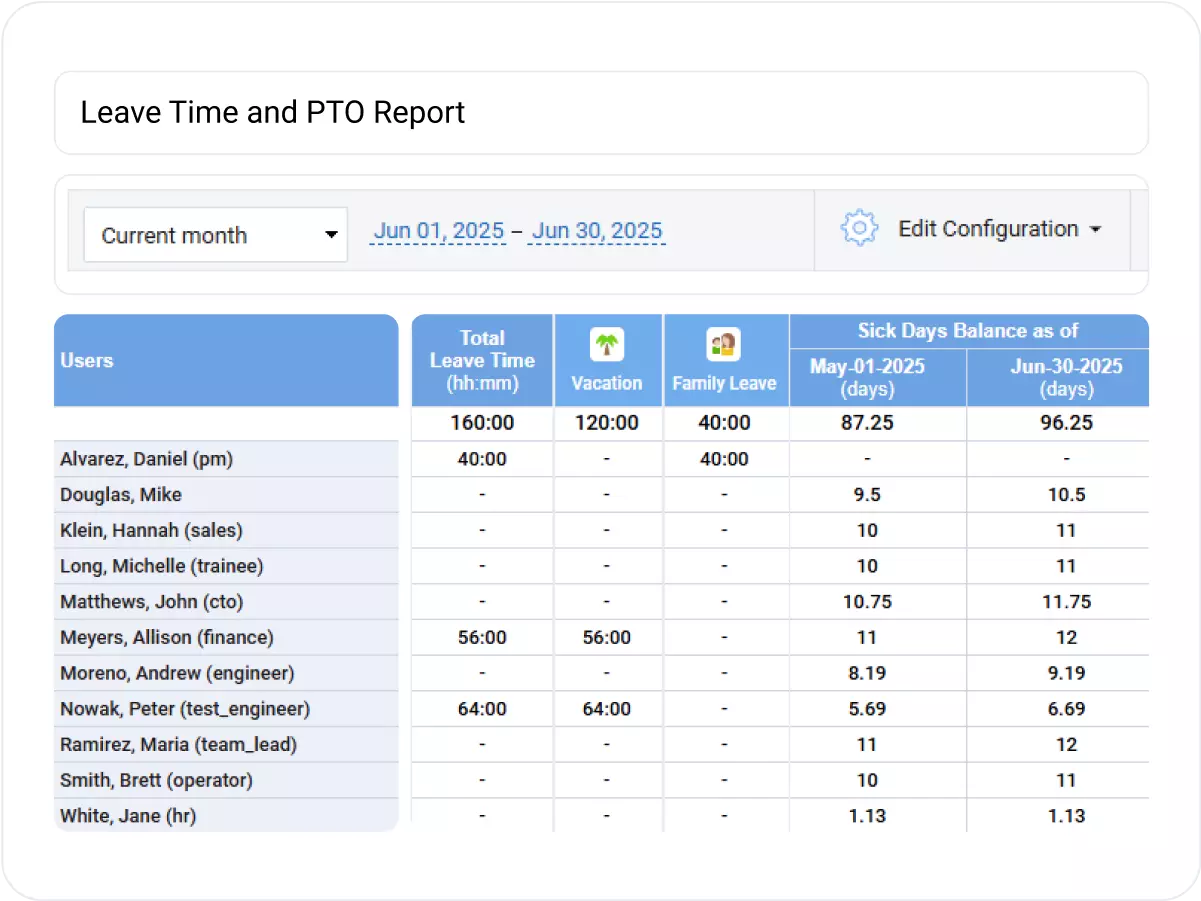The width and height of the screenshot is (1201, 901).
Task: Sort by the Users column header
Action: pos(87,361)
